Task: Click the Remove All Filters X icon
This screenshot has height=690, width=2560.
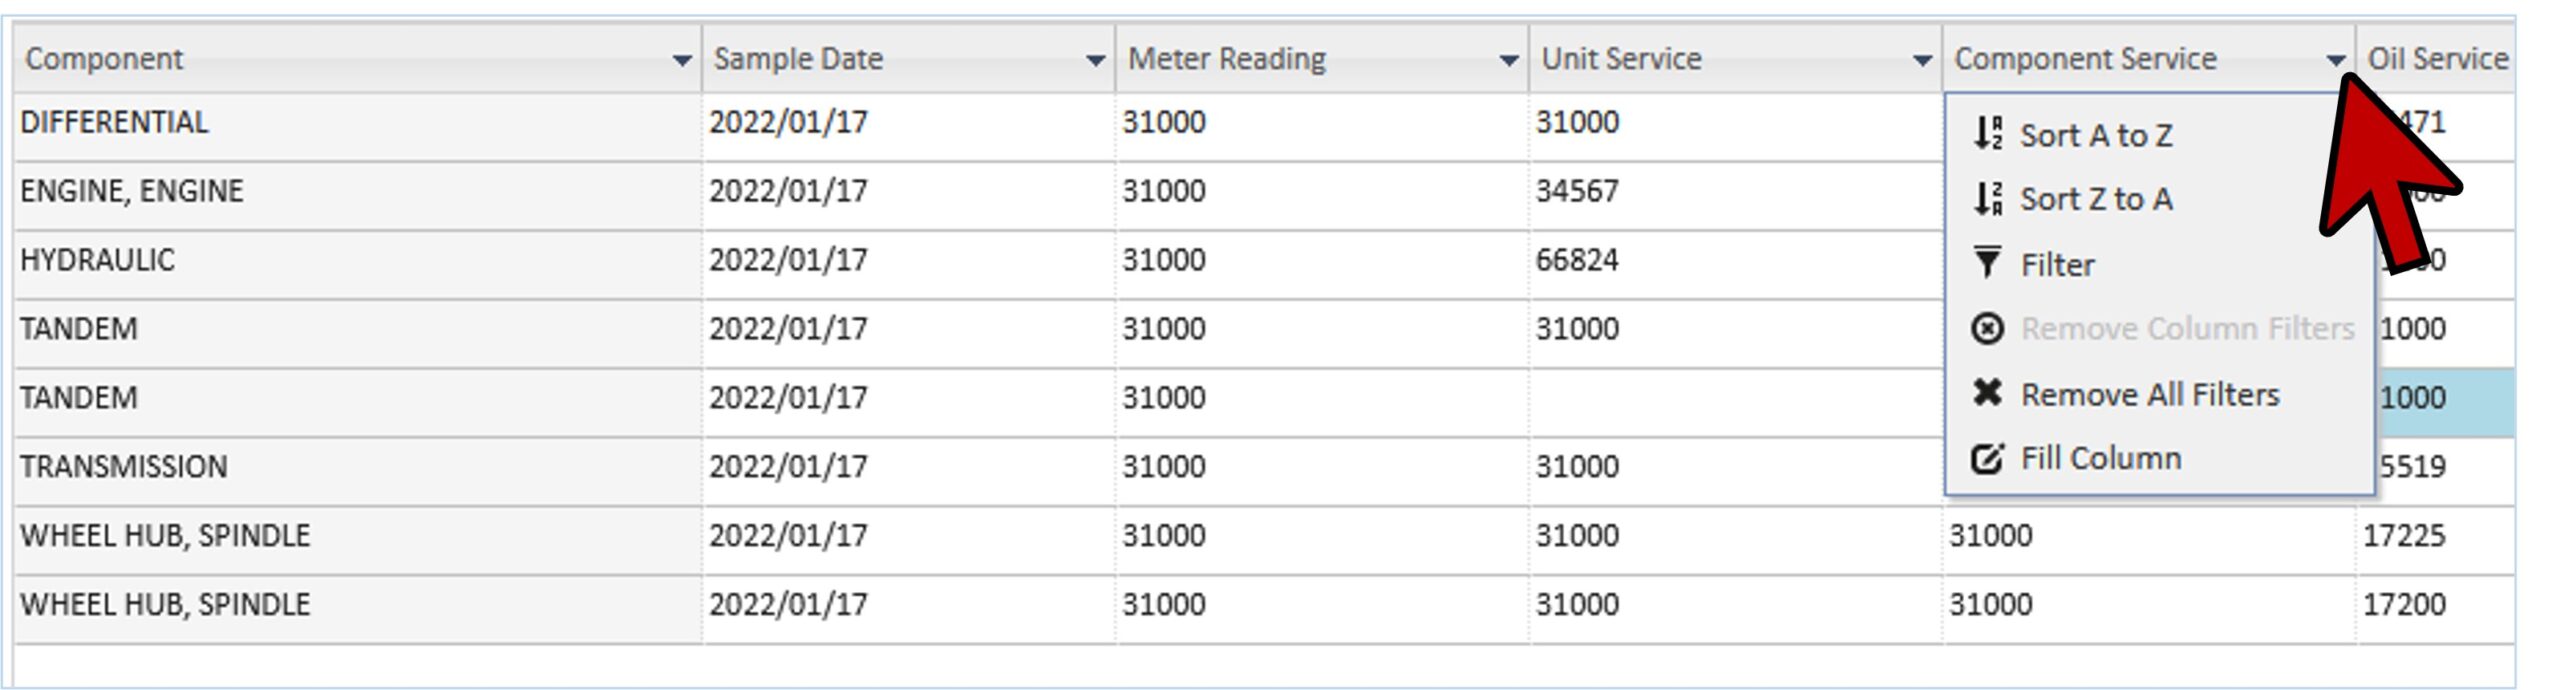Action: 1987,393
